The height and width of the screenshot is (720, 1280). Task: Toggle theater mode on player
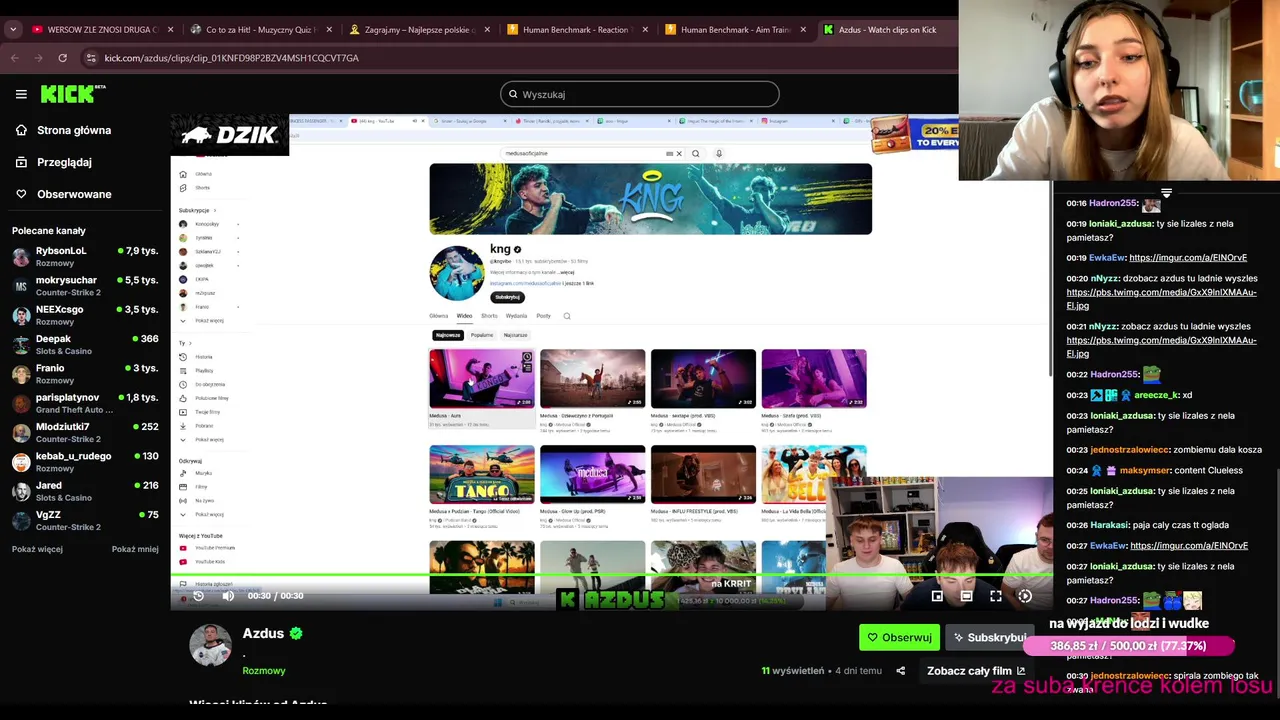[966, 596]
